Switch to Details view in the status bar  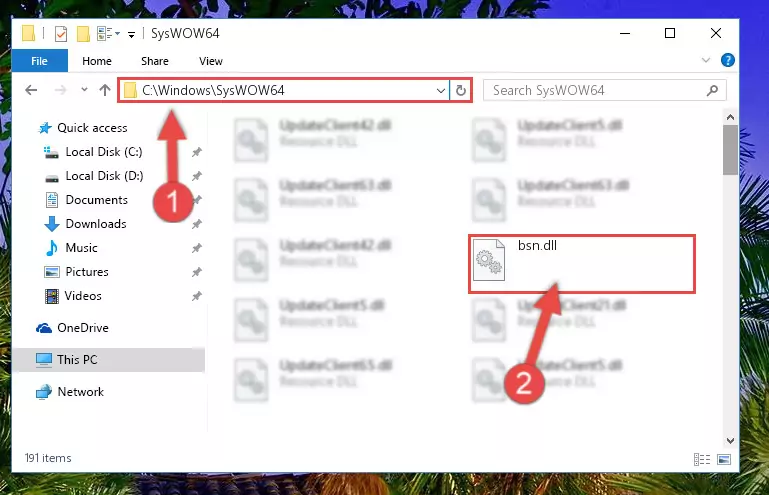702,459
